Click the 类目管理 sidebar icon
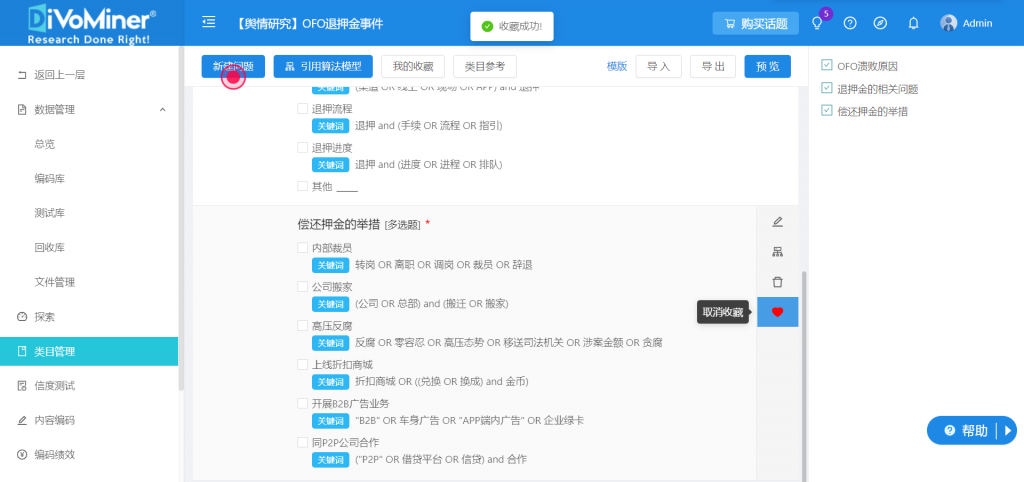Image resolution: width=1024 pixels, height=482 pixels. click(x=22, y=351)
